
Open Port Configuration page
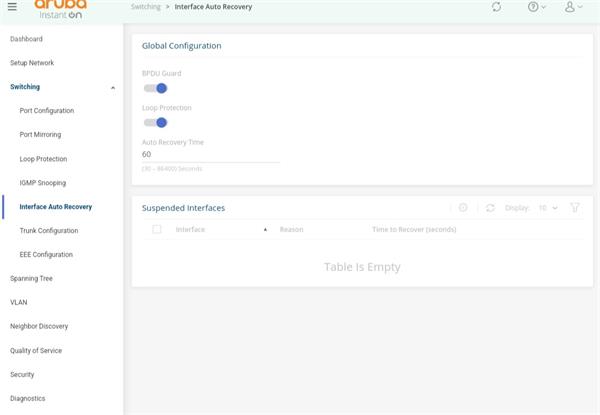tap(47, 111)
